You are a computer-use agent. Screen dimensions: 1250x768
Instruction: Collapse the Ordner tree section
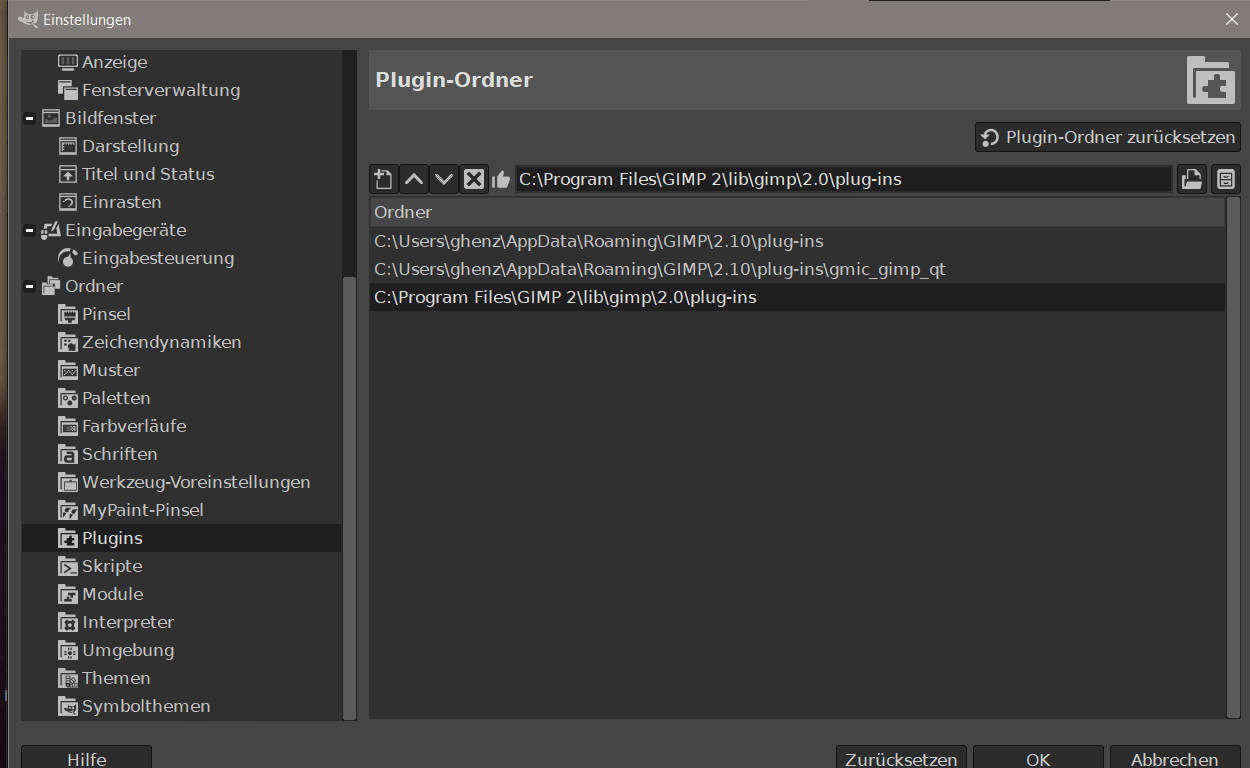30,286
